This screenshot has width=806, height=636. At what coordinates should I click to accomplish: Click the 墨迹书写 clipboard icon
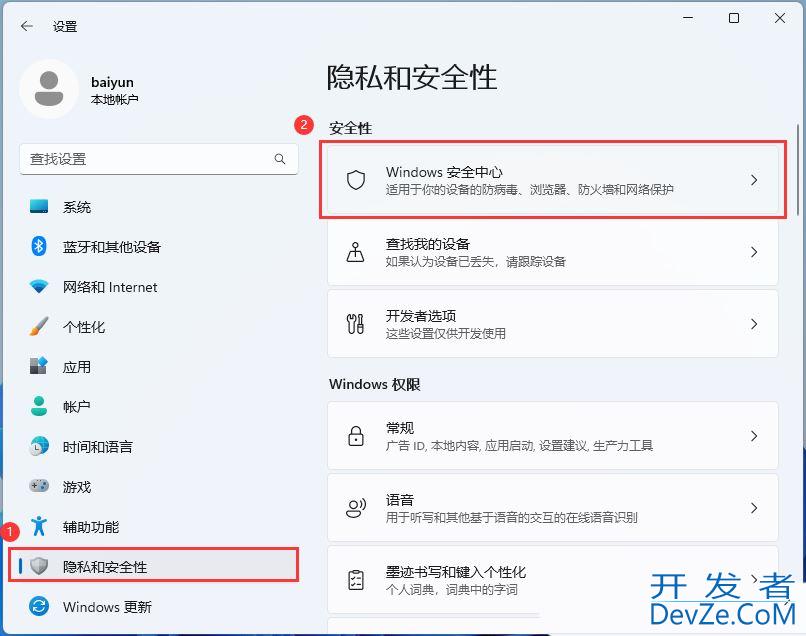pos(356,580)
